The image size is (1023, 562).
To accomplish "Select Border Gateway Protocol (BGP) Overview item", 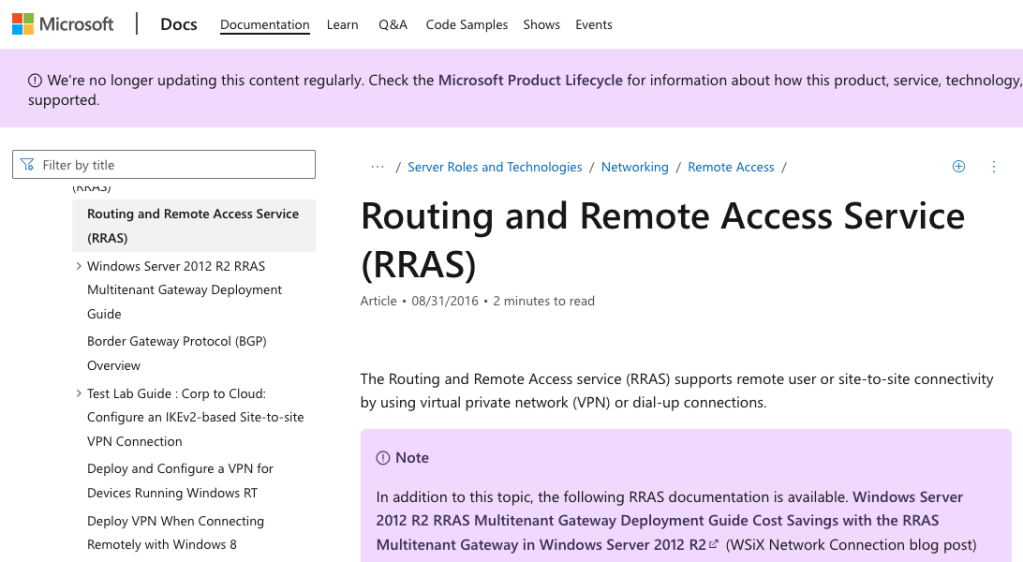I will [x=176, y=353].
